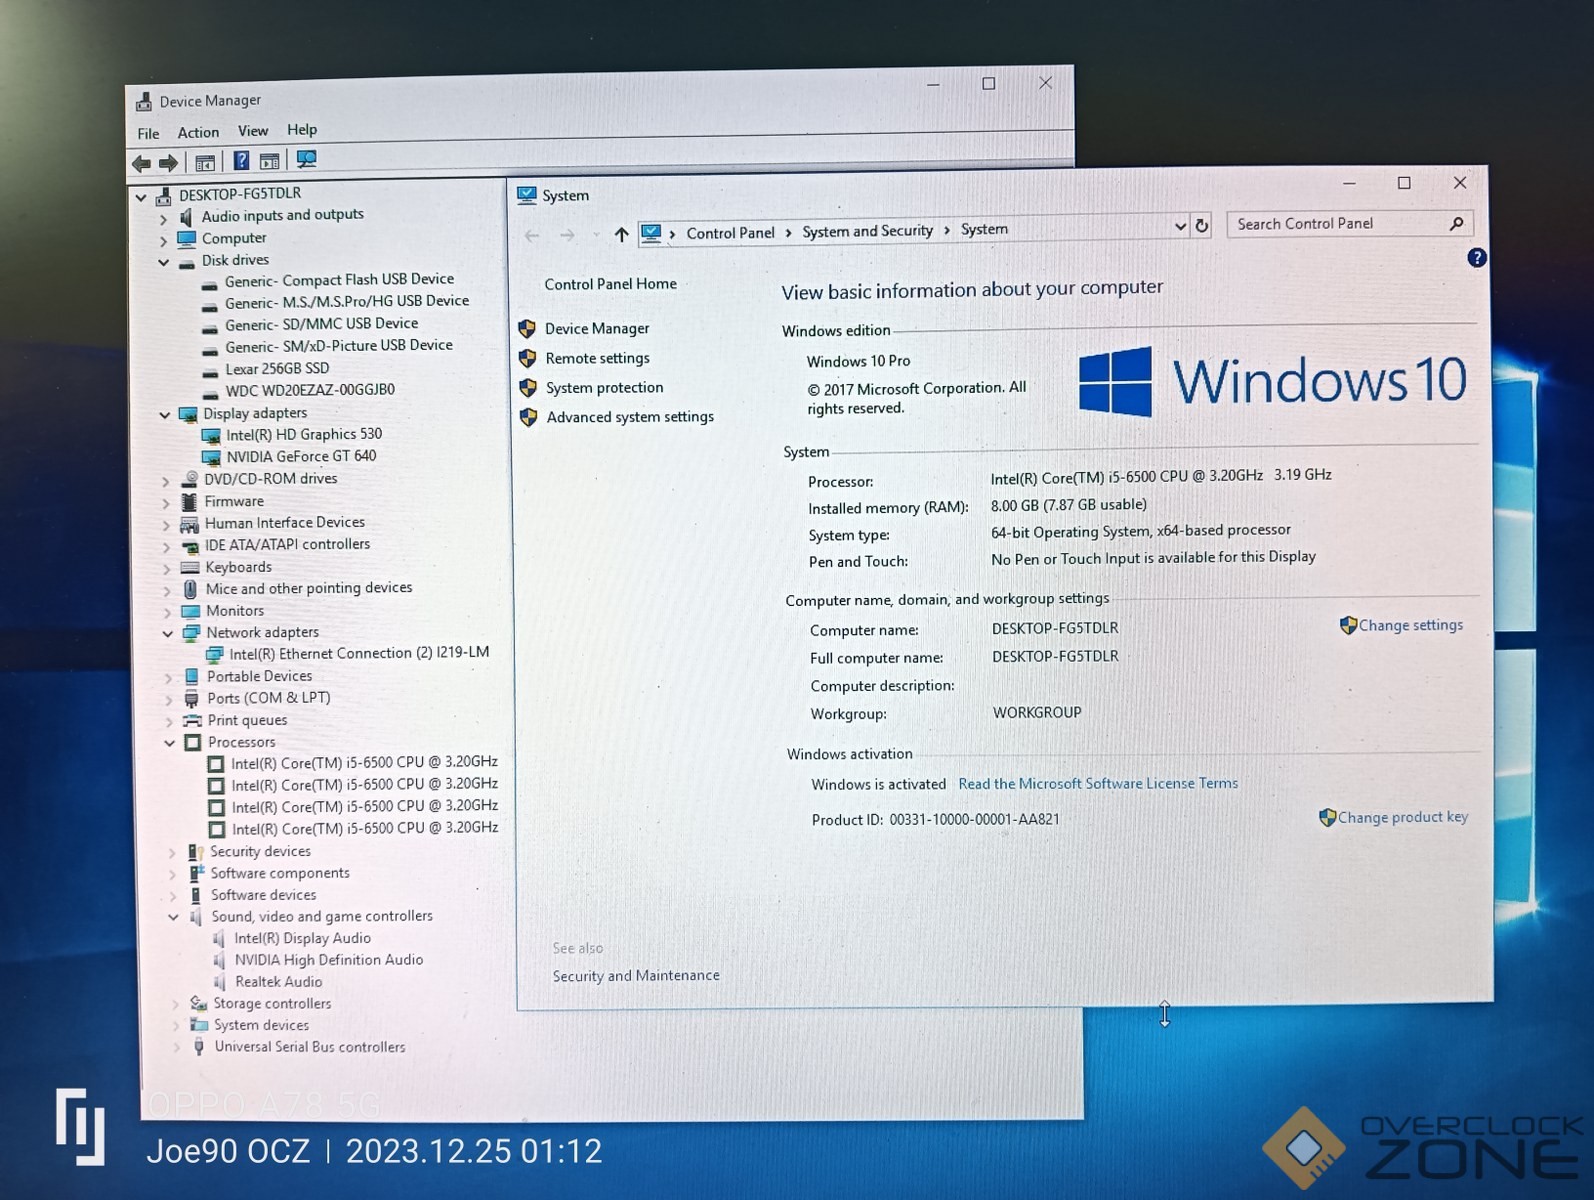Click the Ports (COM & LPT) icon
The width and height of the screenshot is (1594, 1200).
191,699
